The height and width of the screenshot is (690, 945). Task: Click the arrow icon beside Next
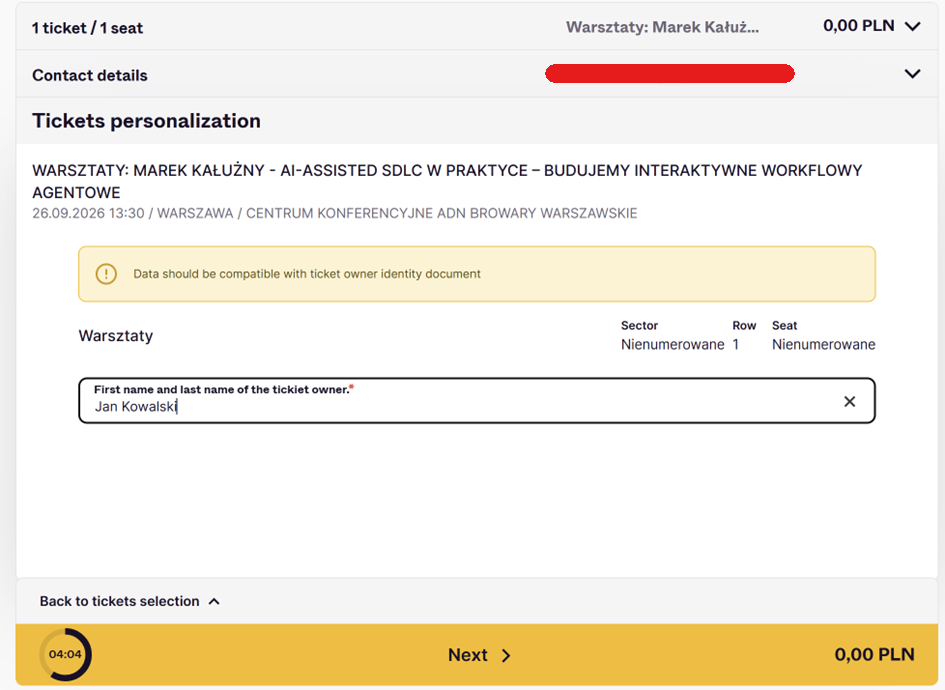tap(506, 656)
